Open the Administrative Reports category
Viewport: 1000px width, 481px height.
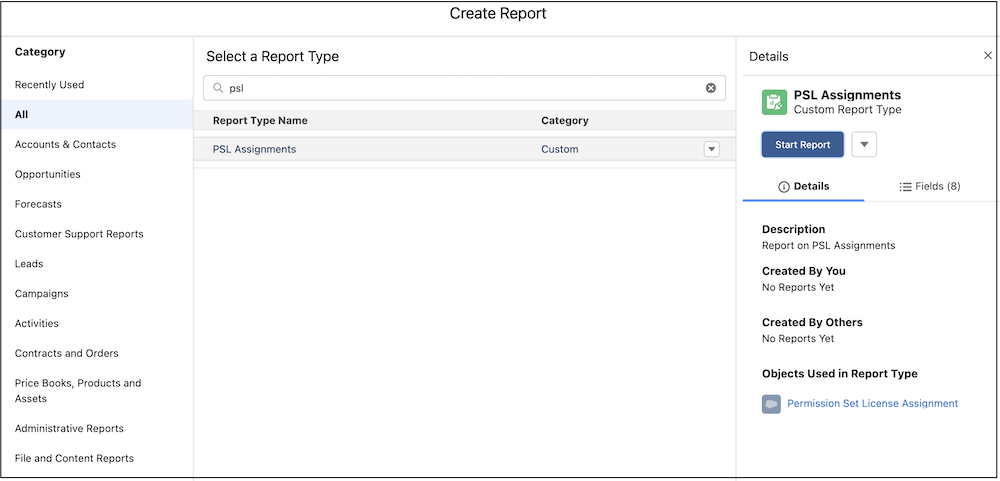[69, 429]
